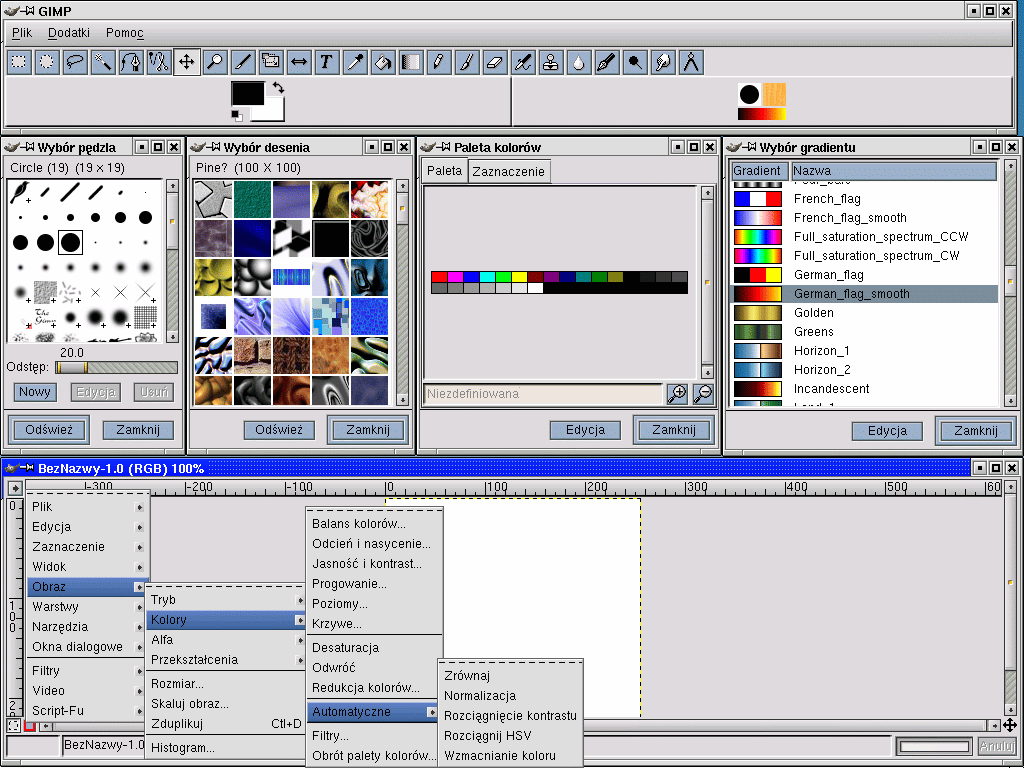Click the Niezdefiniowana palette name field

(x=543, y=394)
